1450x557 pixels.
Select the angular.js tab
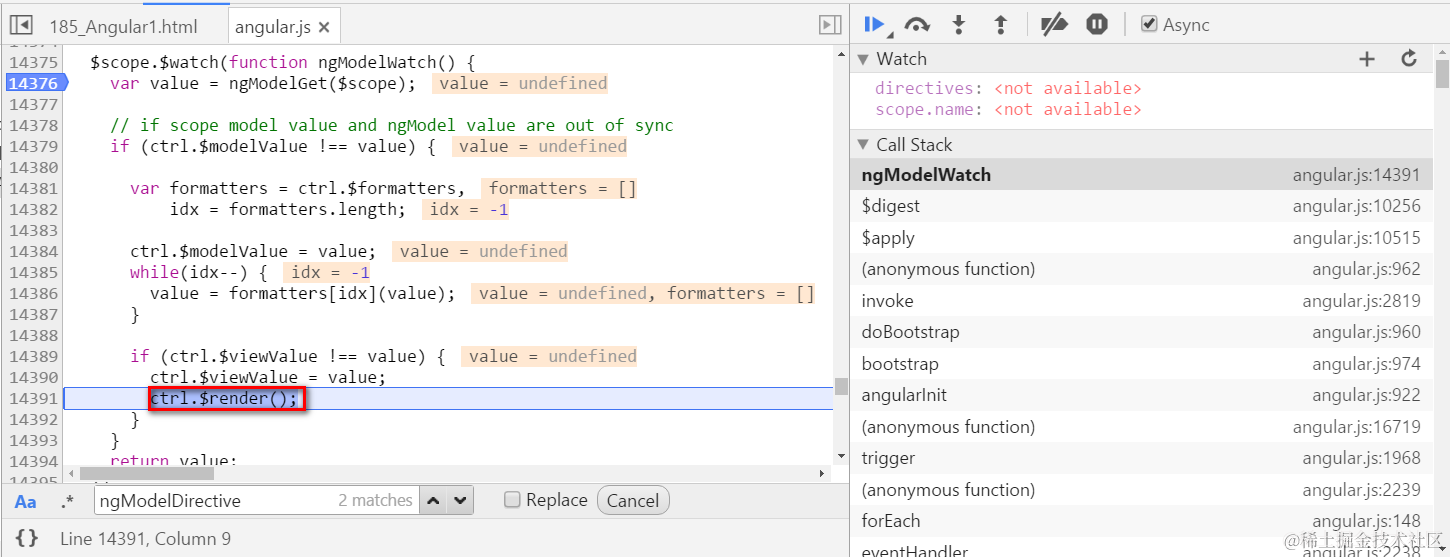point(272,27)
